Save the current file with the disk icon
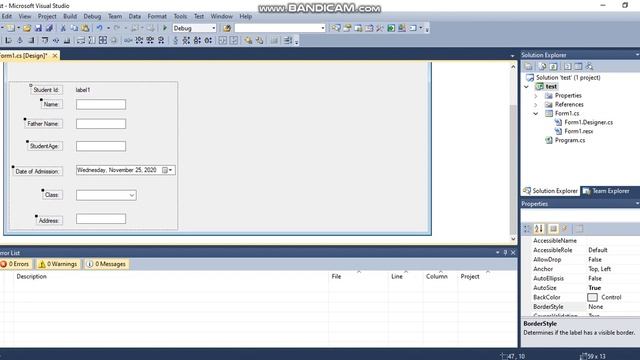 point(38,28)
